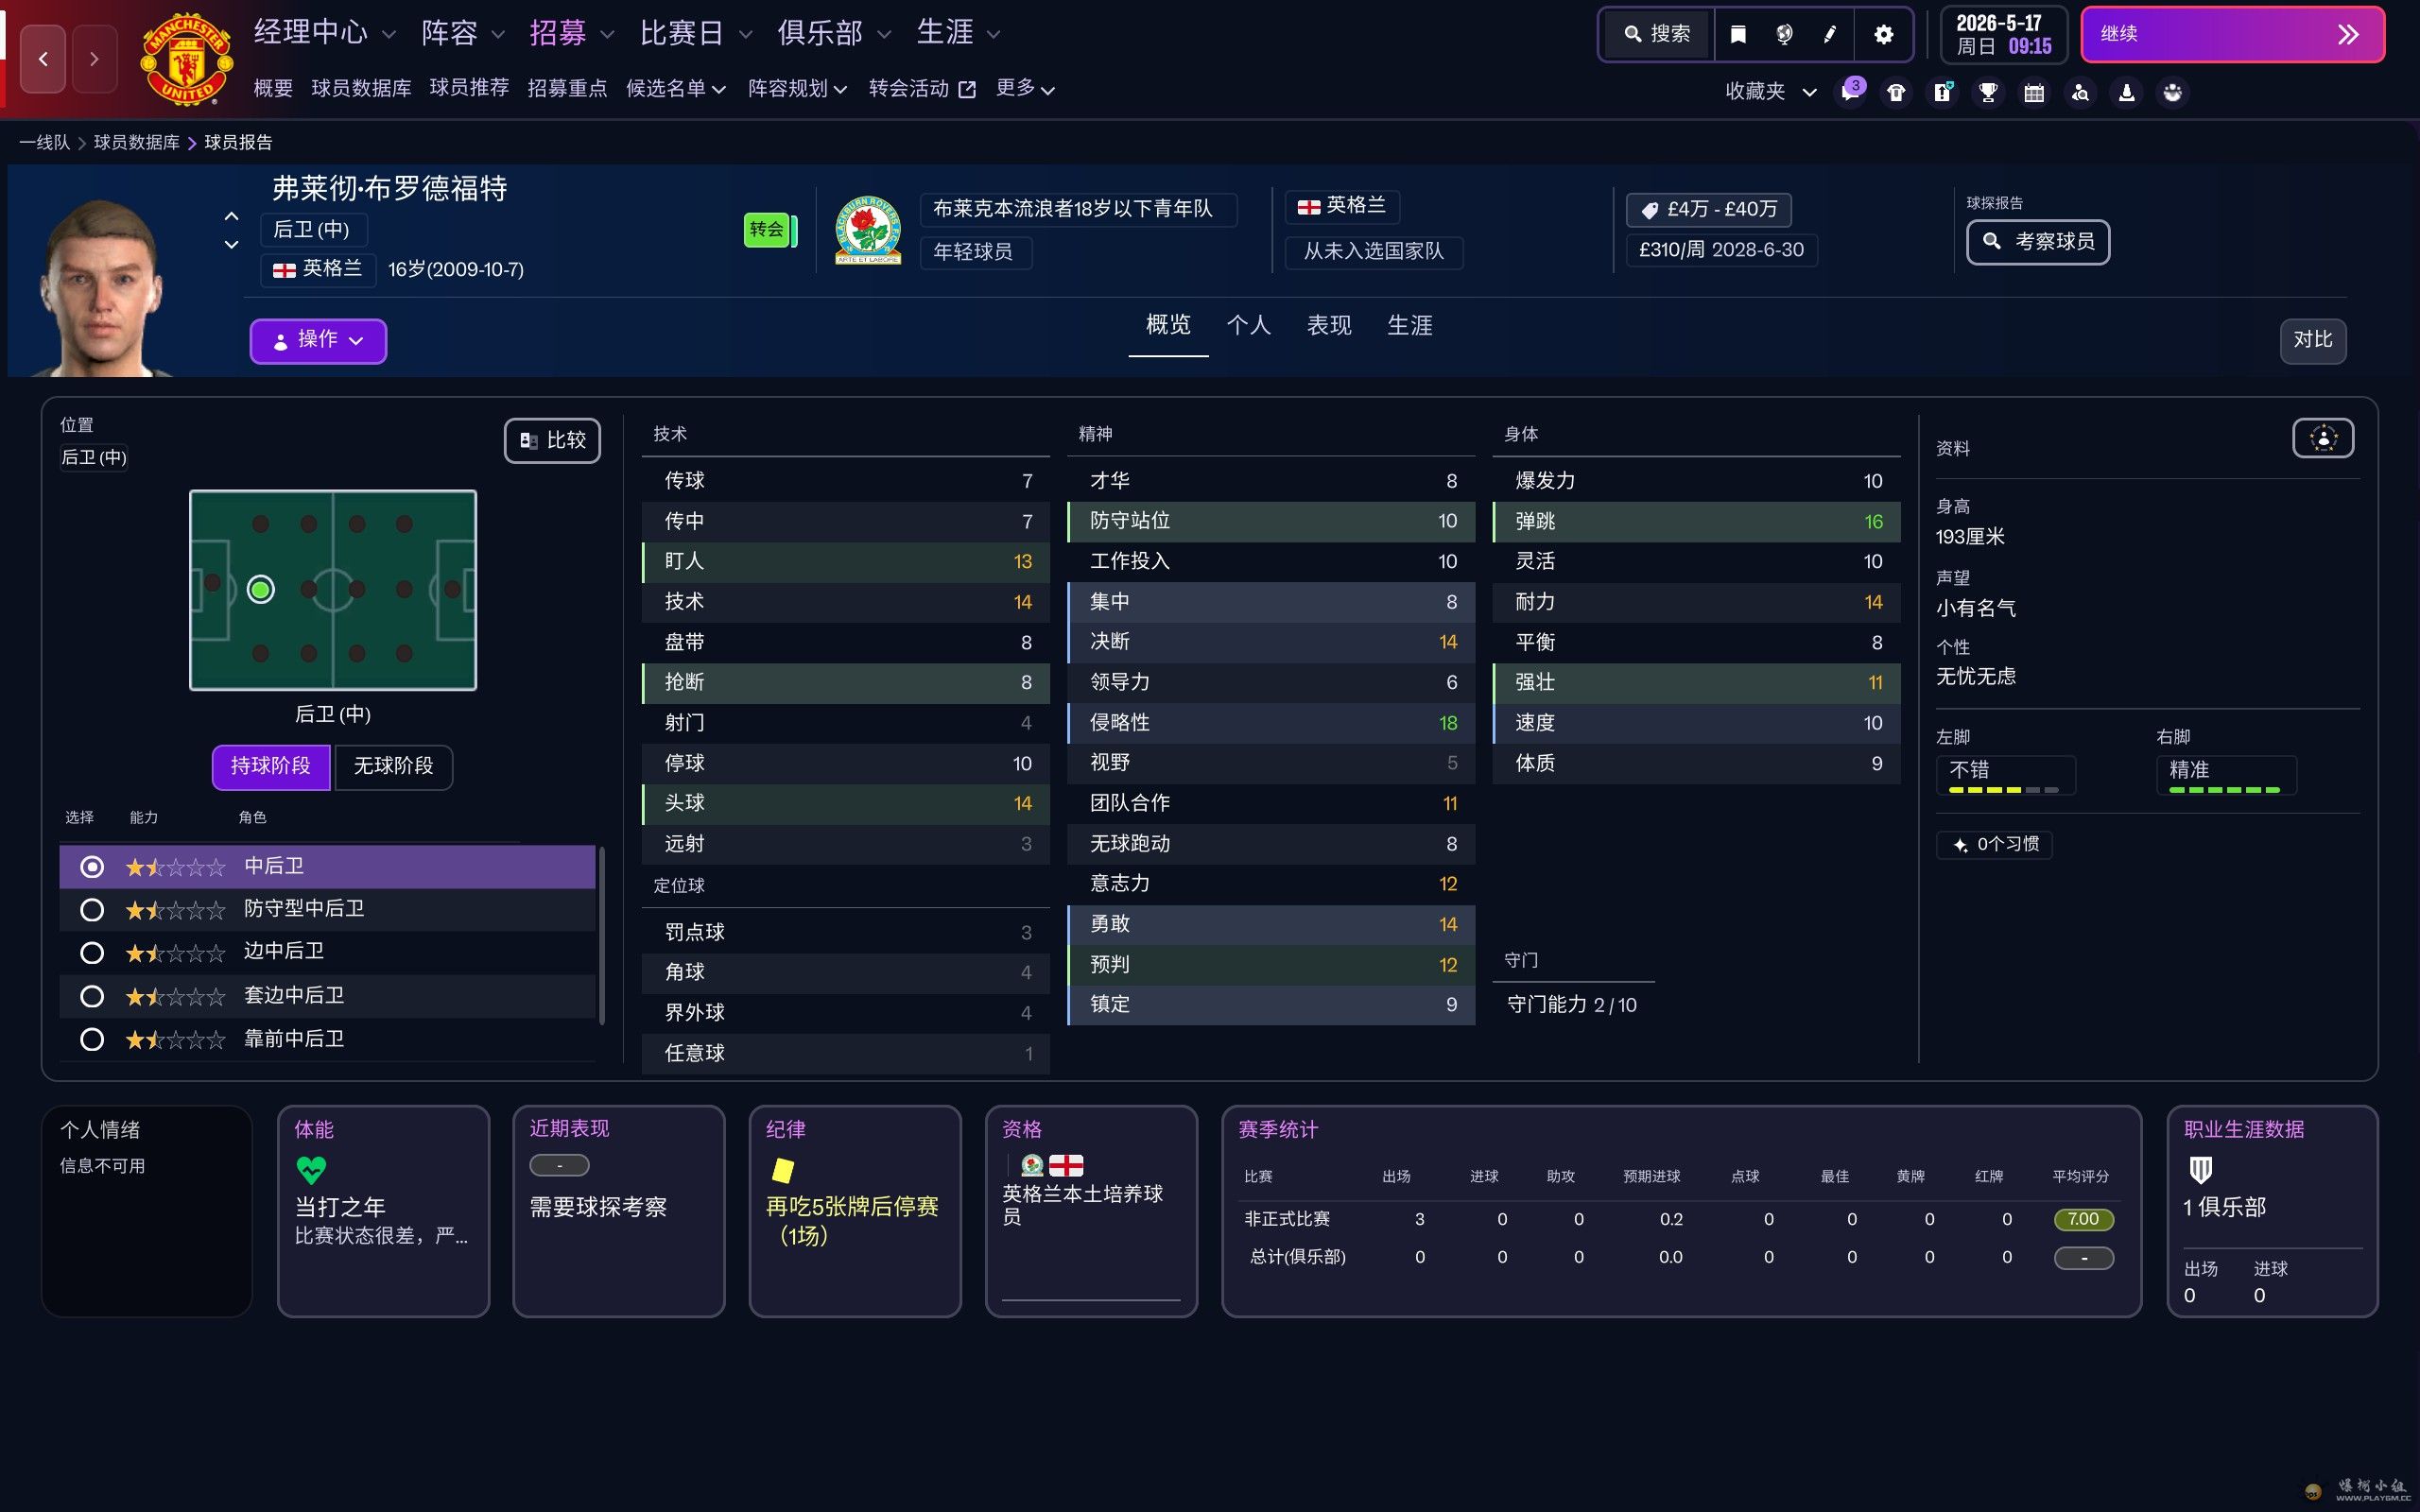Open the calendar schedule icon
The image size is (2420, 1512).
tap(2034, 93)
